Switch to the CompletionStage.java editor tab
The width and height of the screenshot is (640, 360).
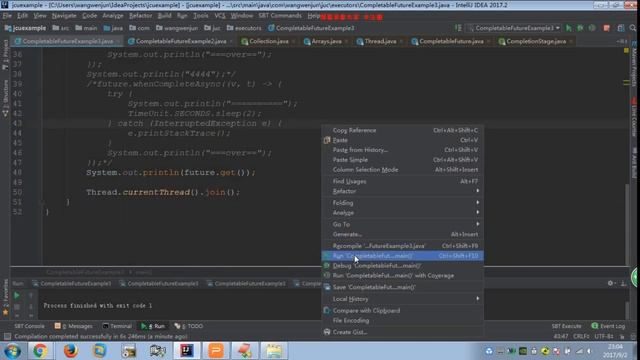point(535,41)
